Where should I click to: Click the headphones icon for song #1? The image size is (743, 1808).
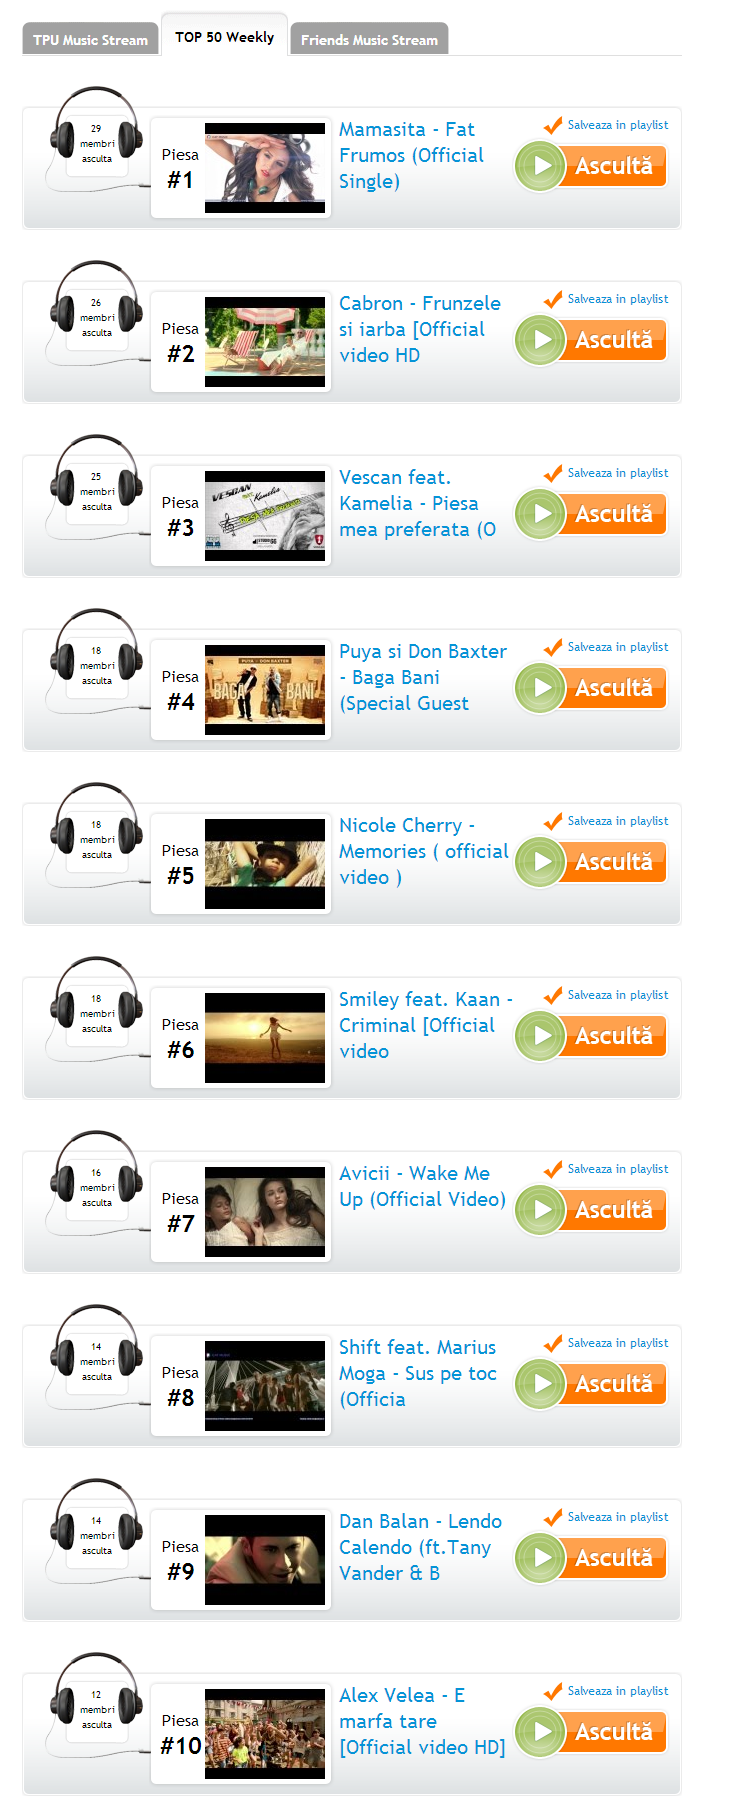pos(96,138)
